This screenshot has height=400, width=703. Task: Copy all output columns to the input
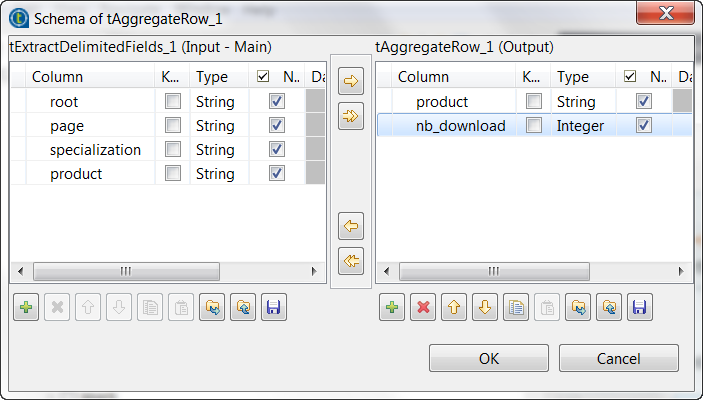[x=350, y=261]
